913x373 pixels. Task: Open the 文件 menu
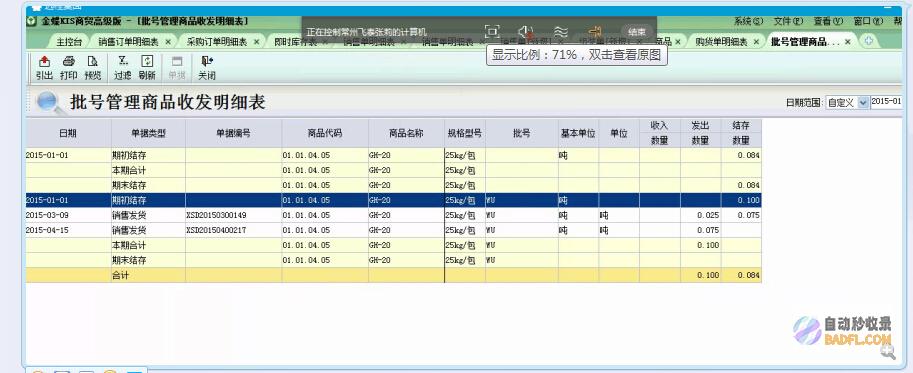tap(789, 22)
